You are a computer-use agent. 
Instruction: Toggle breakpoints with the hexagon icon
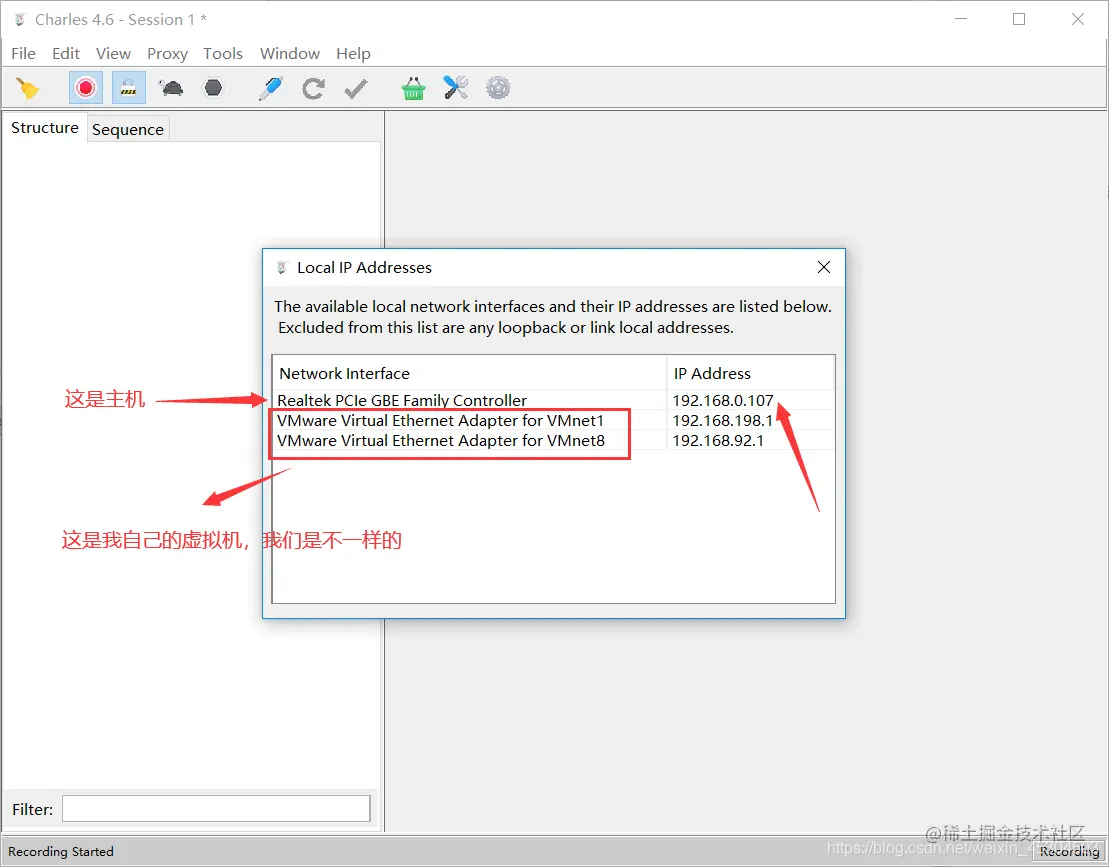point(213,88)
